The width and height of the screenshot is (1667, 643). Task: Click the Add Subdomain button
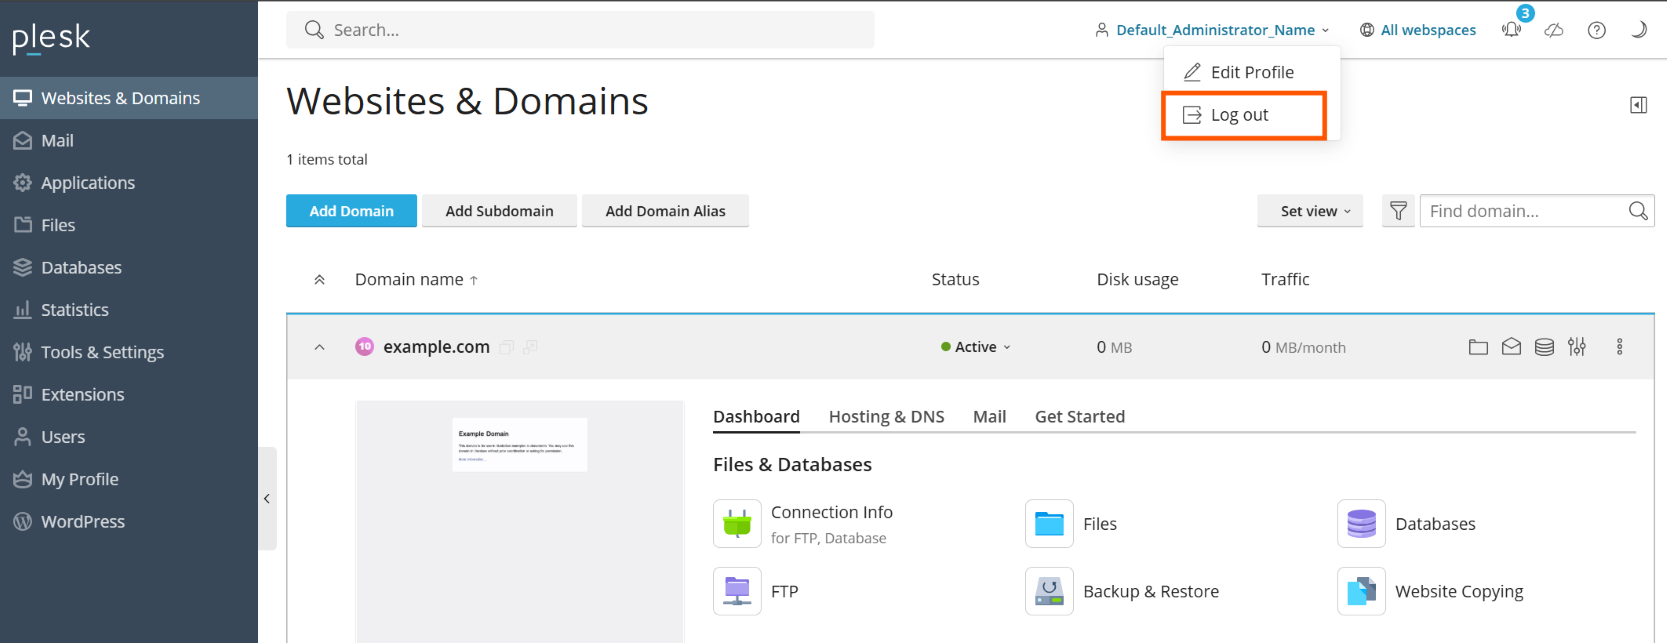click(499, 211)
